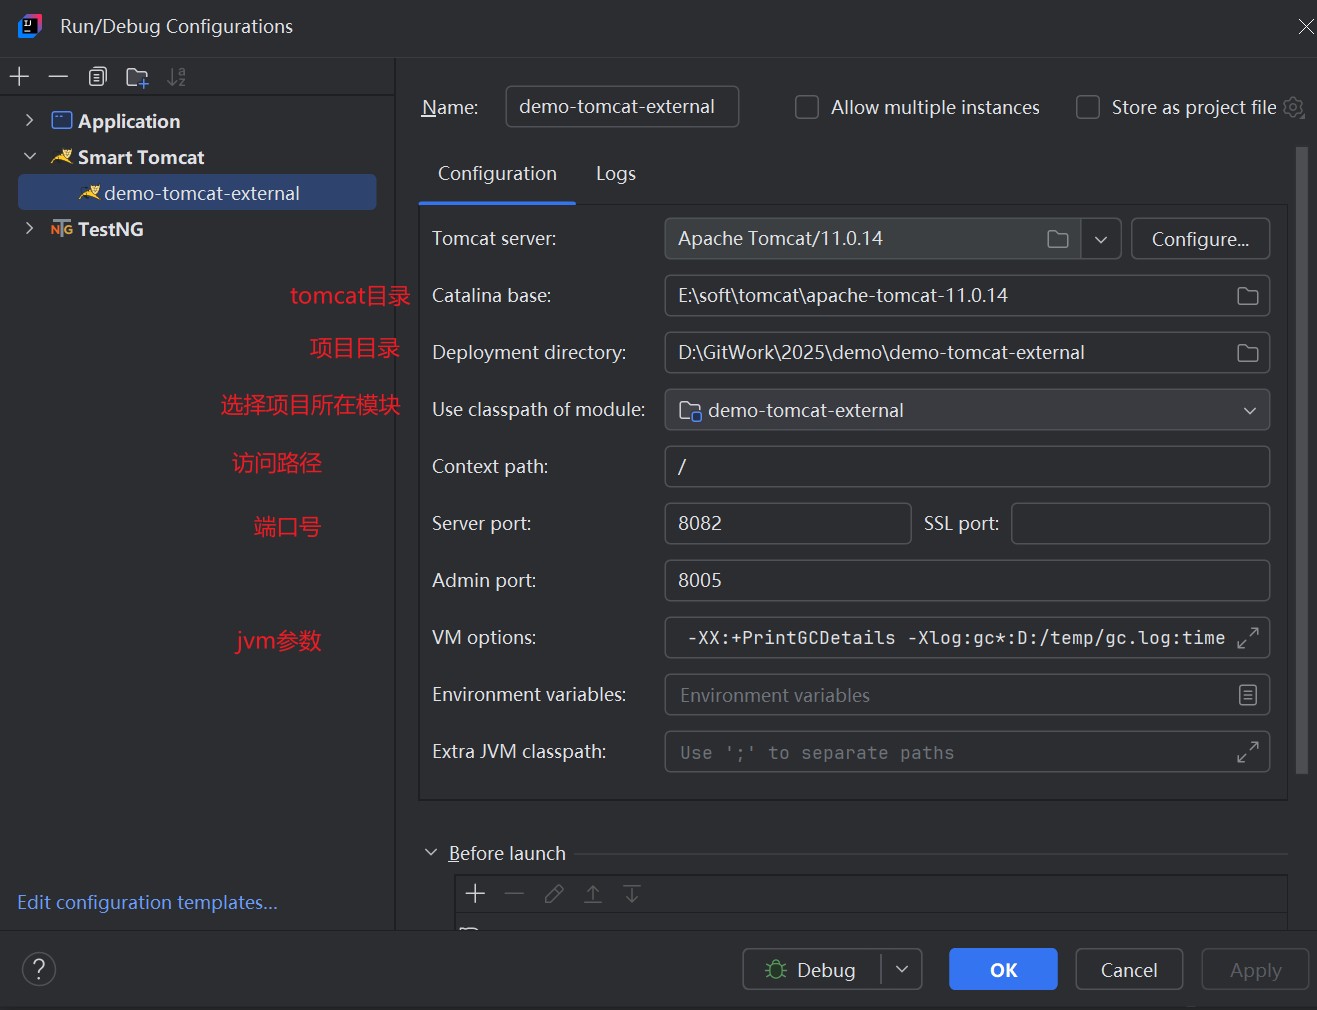
Task: Open Environment variables editor icon
Action: point(1247,695)
